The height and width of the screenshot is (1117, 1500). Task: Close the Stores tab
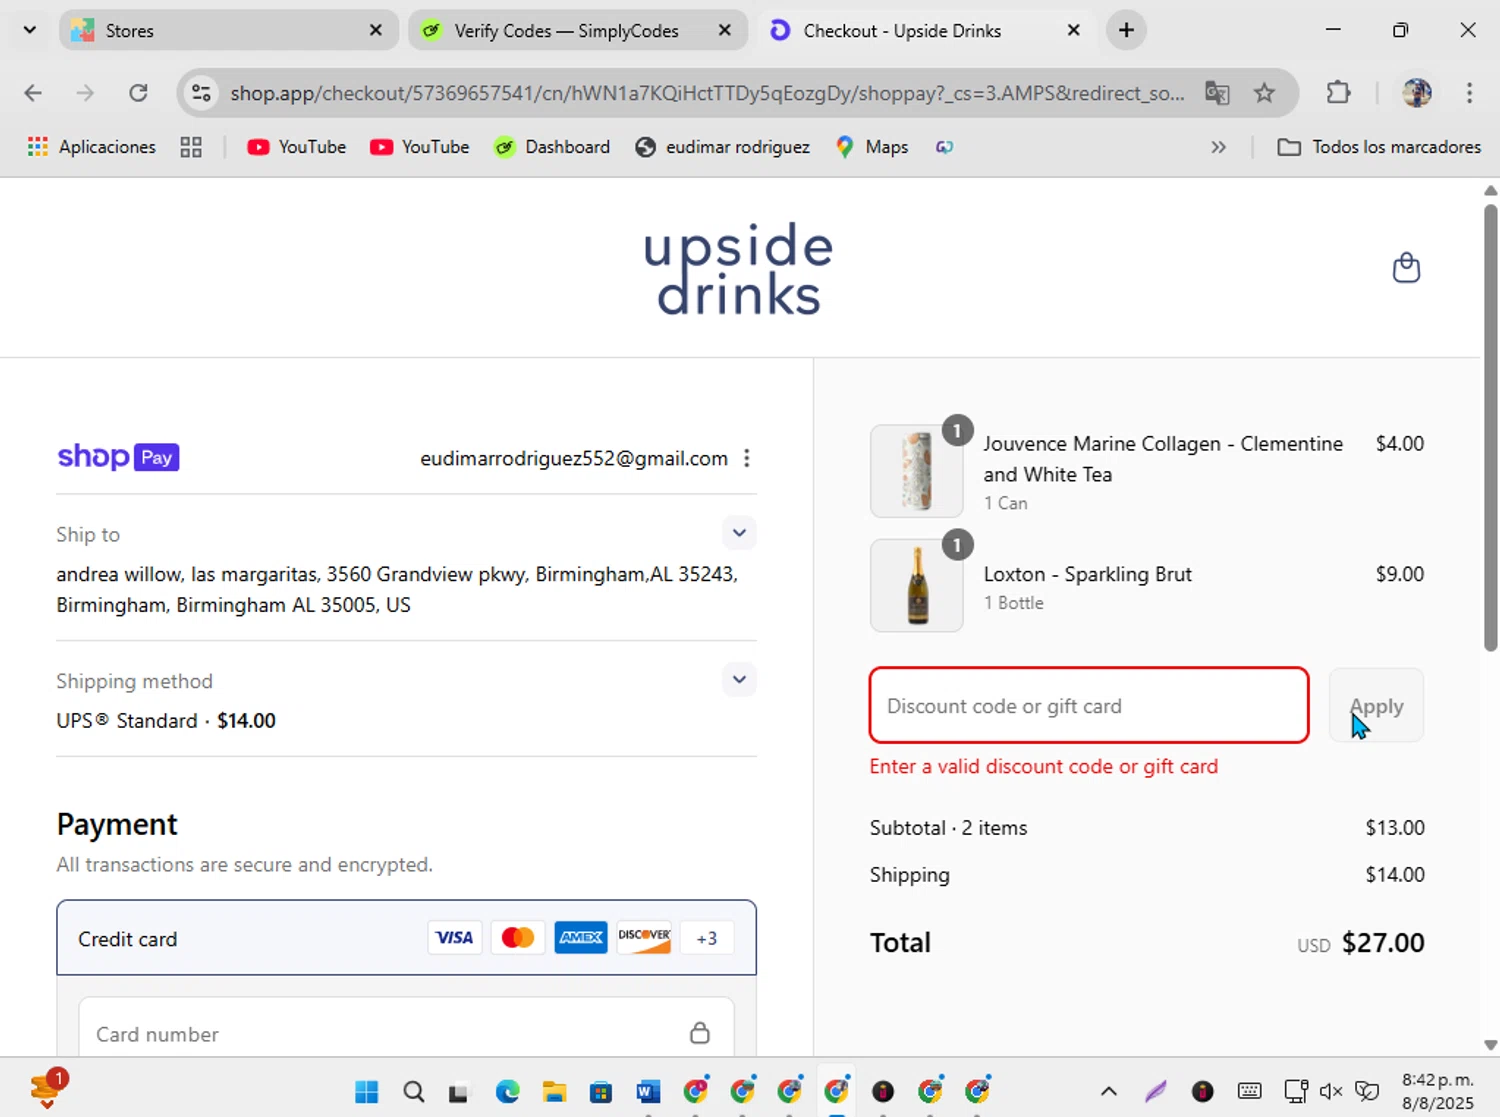(x=375, y=30)
